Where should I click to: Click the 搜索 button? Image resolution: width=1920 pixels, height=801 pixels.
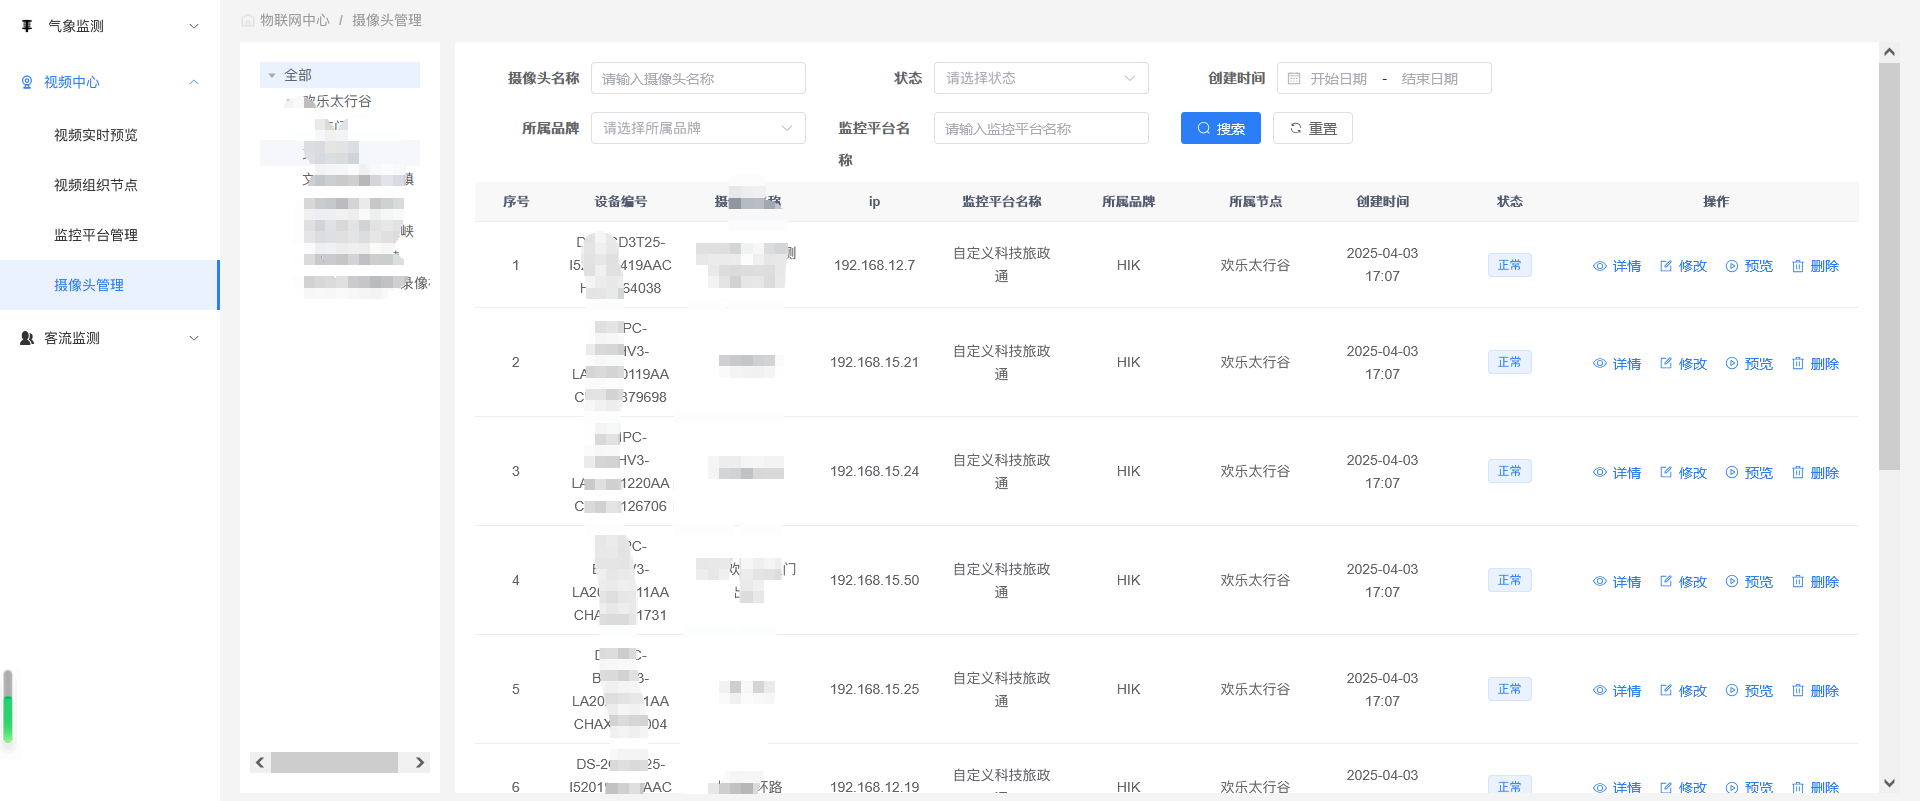[1221, 128]
